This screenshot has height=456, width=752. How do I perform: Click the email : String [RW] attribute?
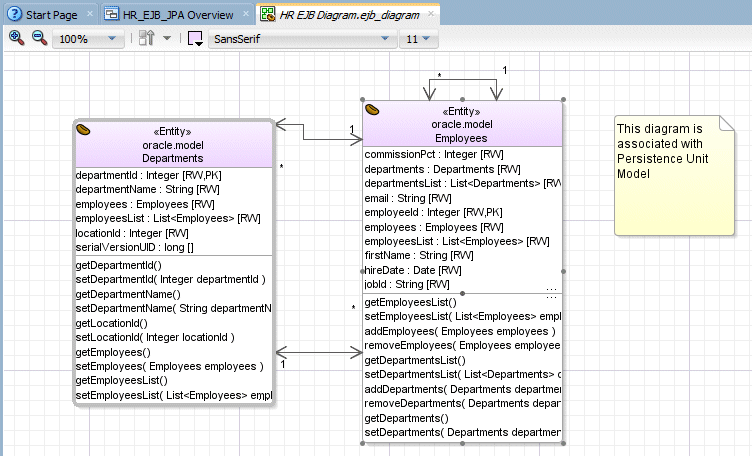408,199
